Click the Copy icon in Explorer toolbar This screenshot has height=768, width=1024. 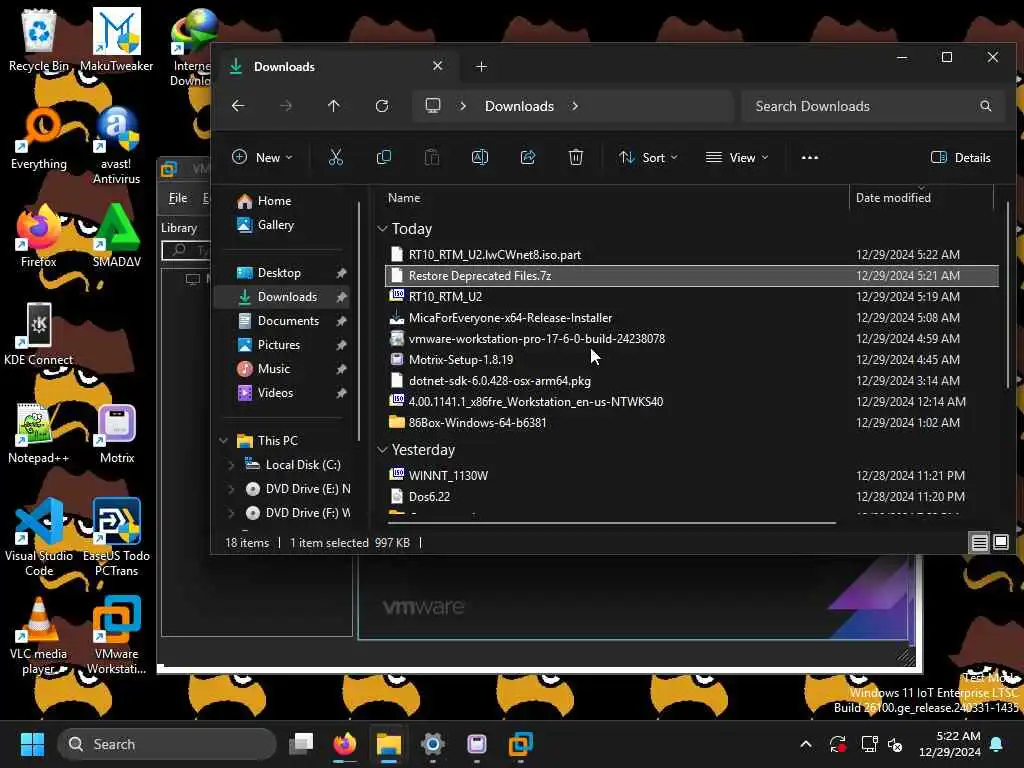pyautogui.click(x=384, y=157)
